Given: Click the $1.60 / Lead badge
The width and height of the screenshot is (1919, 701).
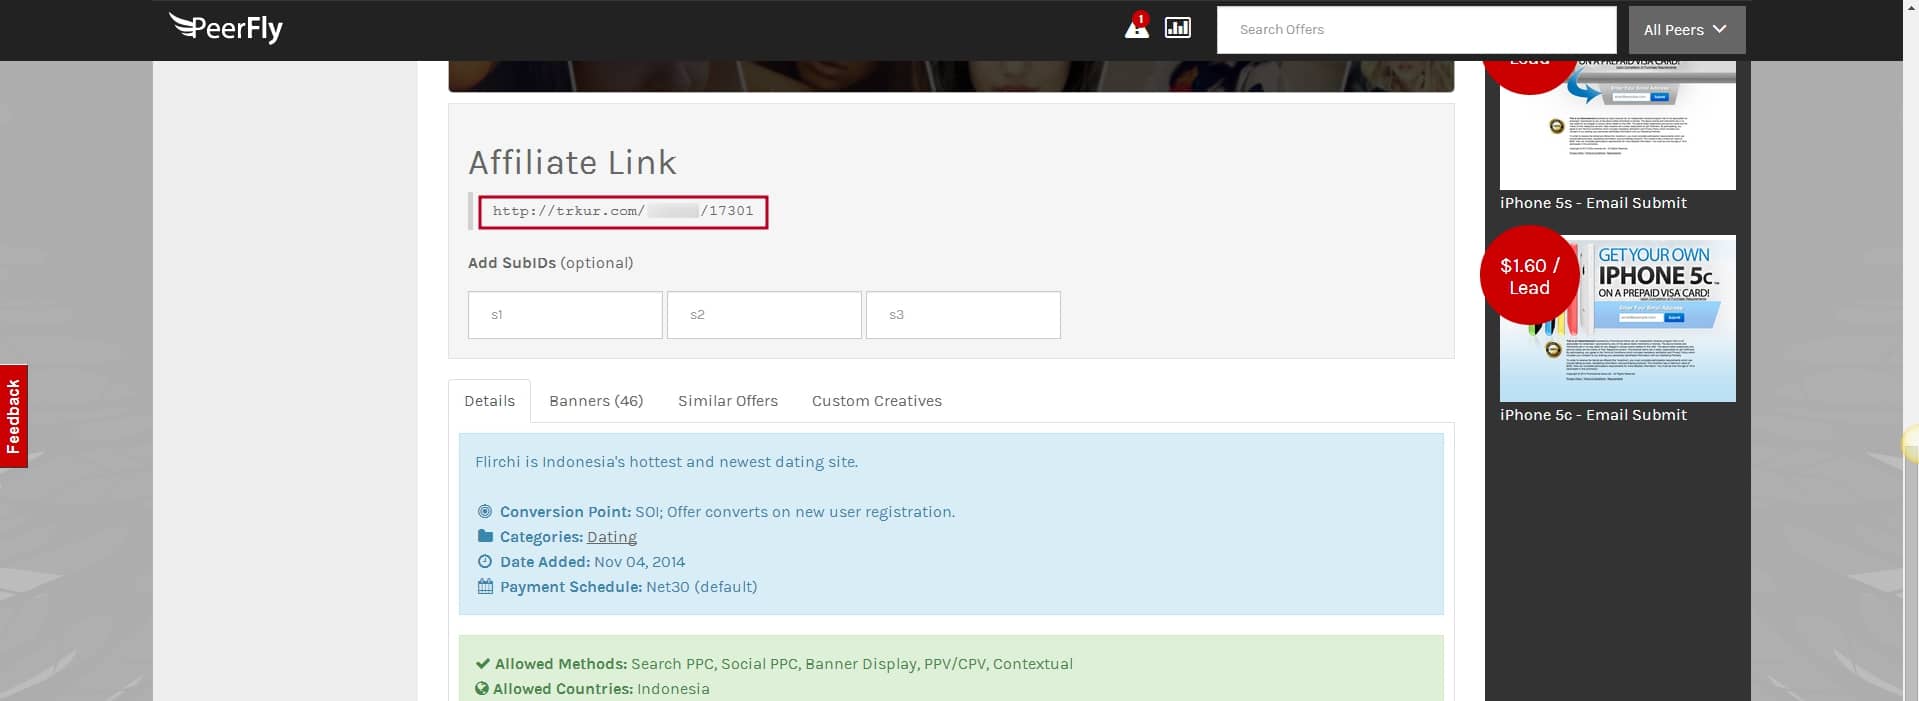Looking at the screenshot, I should point(1529,276).
